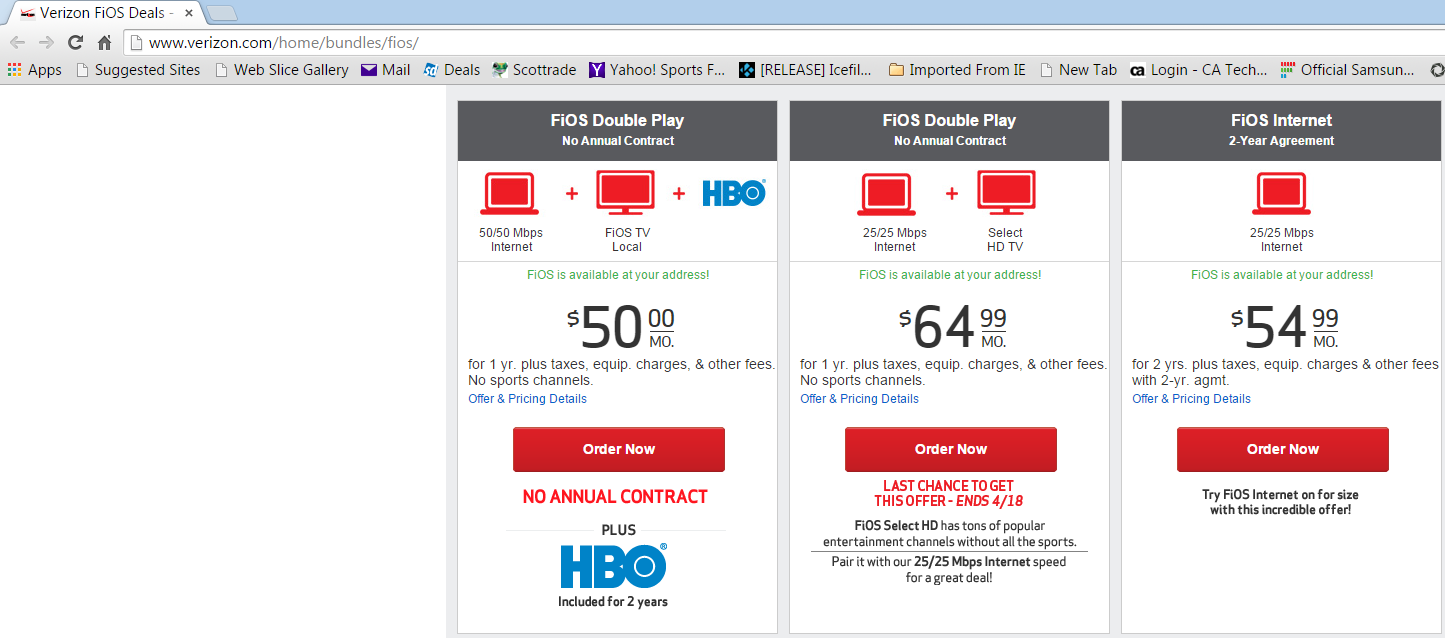Go to the Home page icon
This screenshot has height=638, width=1445.
pos(104,43)
